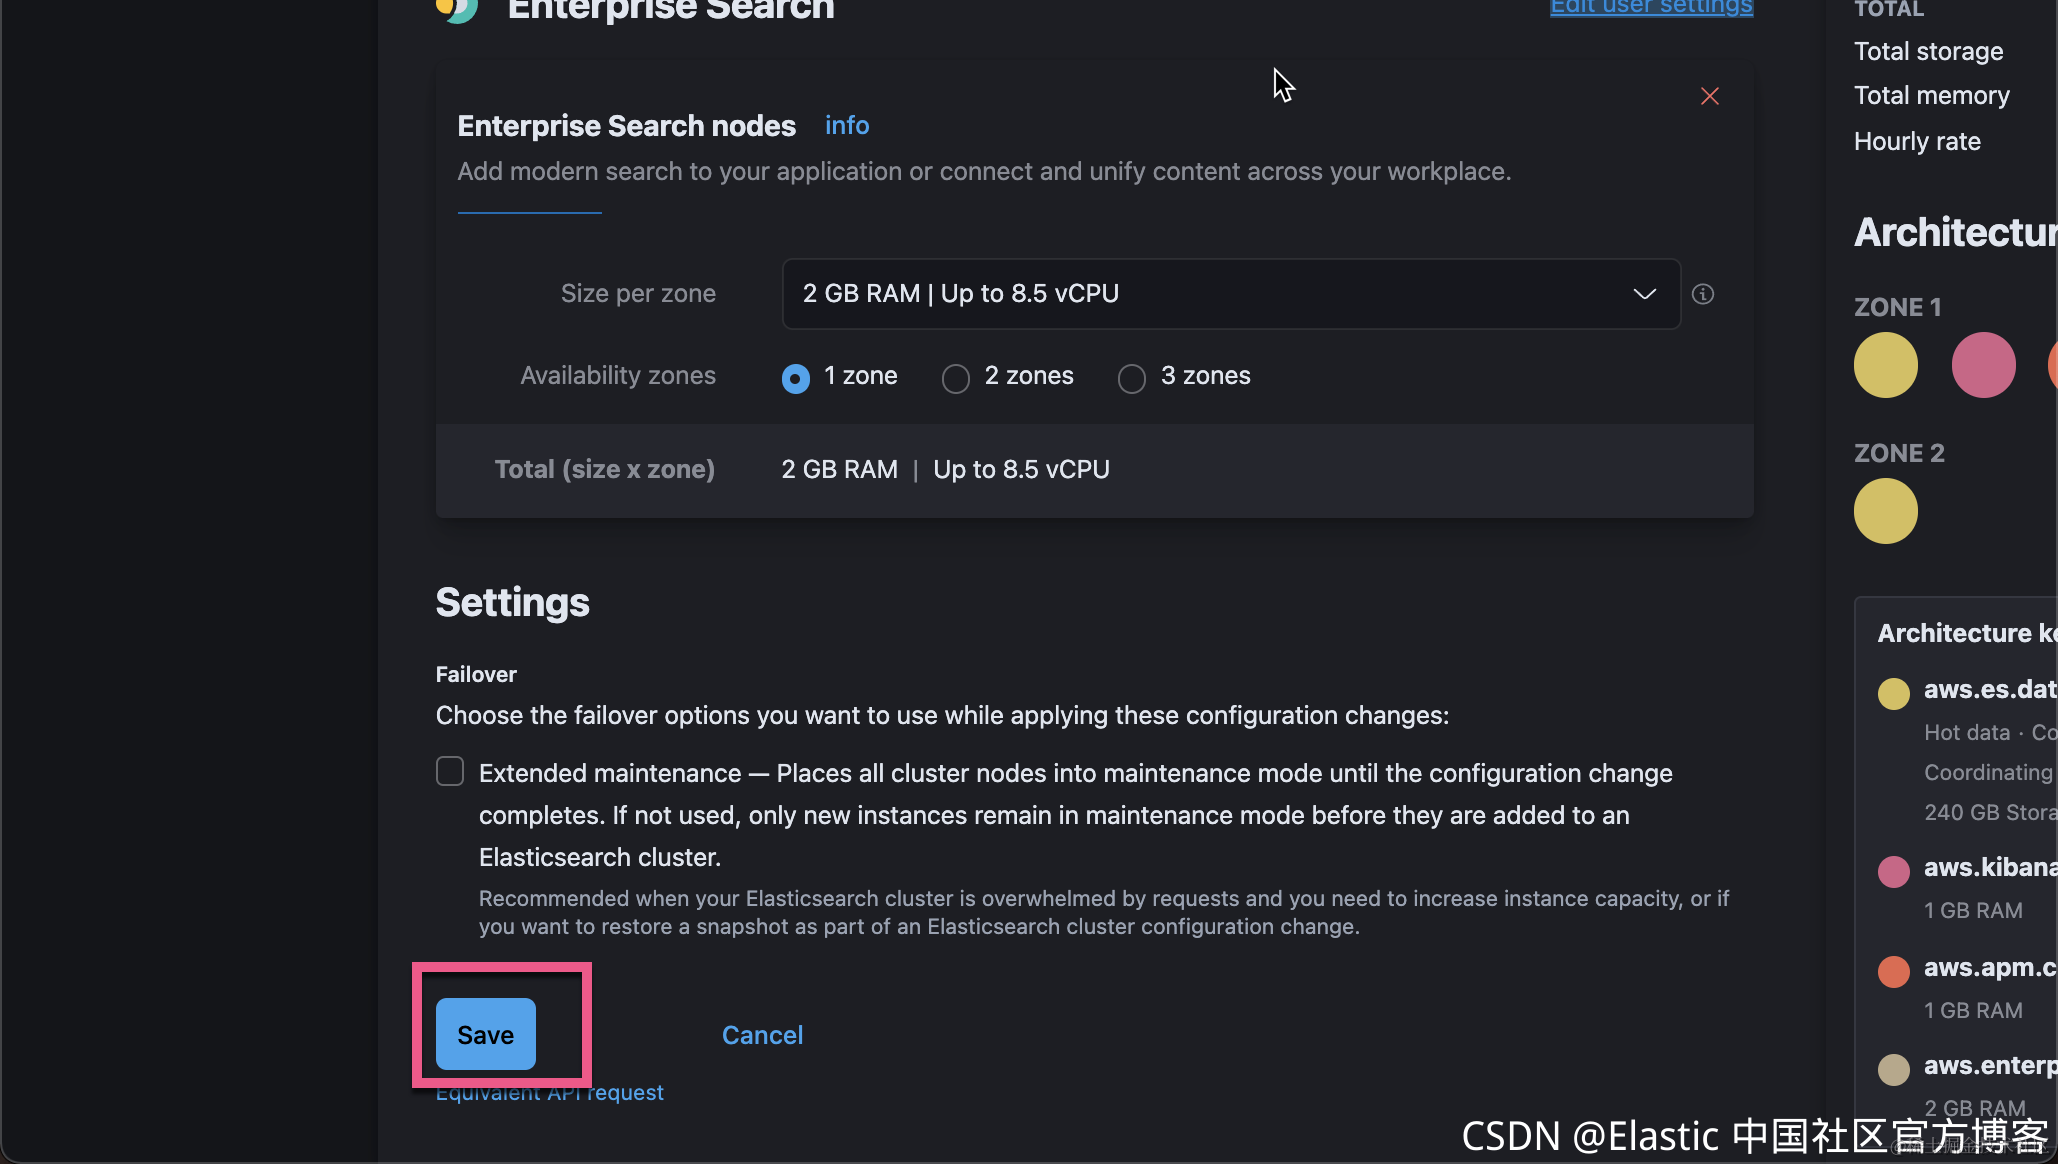Click the red X on Enterprise Search nodes panel

[1709, 96]
